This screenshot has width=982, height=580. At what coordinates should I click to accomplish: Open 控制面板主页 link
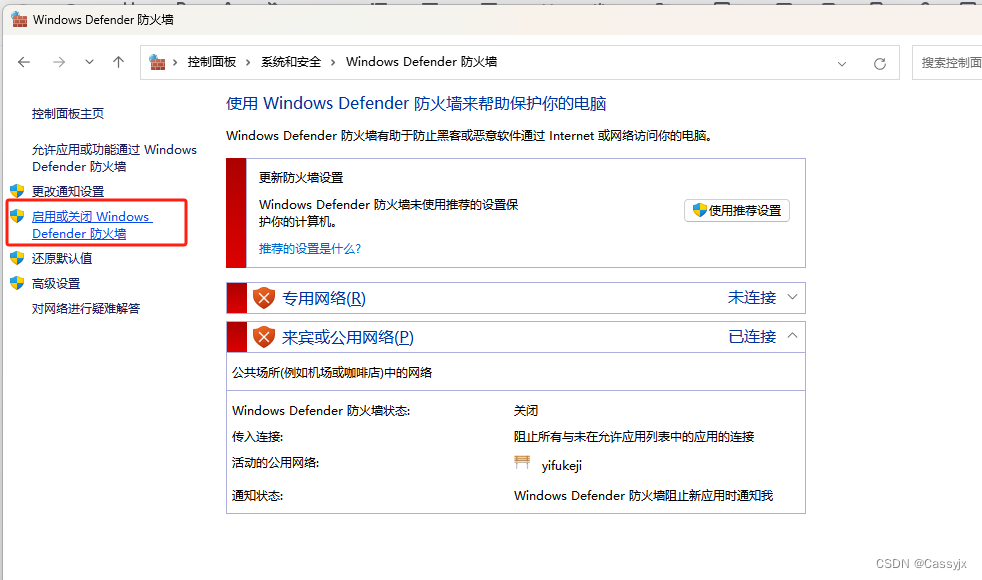(x=68, y=113)
